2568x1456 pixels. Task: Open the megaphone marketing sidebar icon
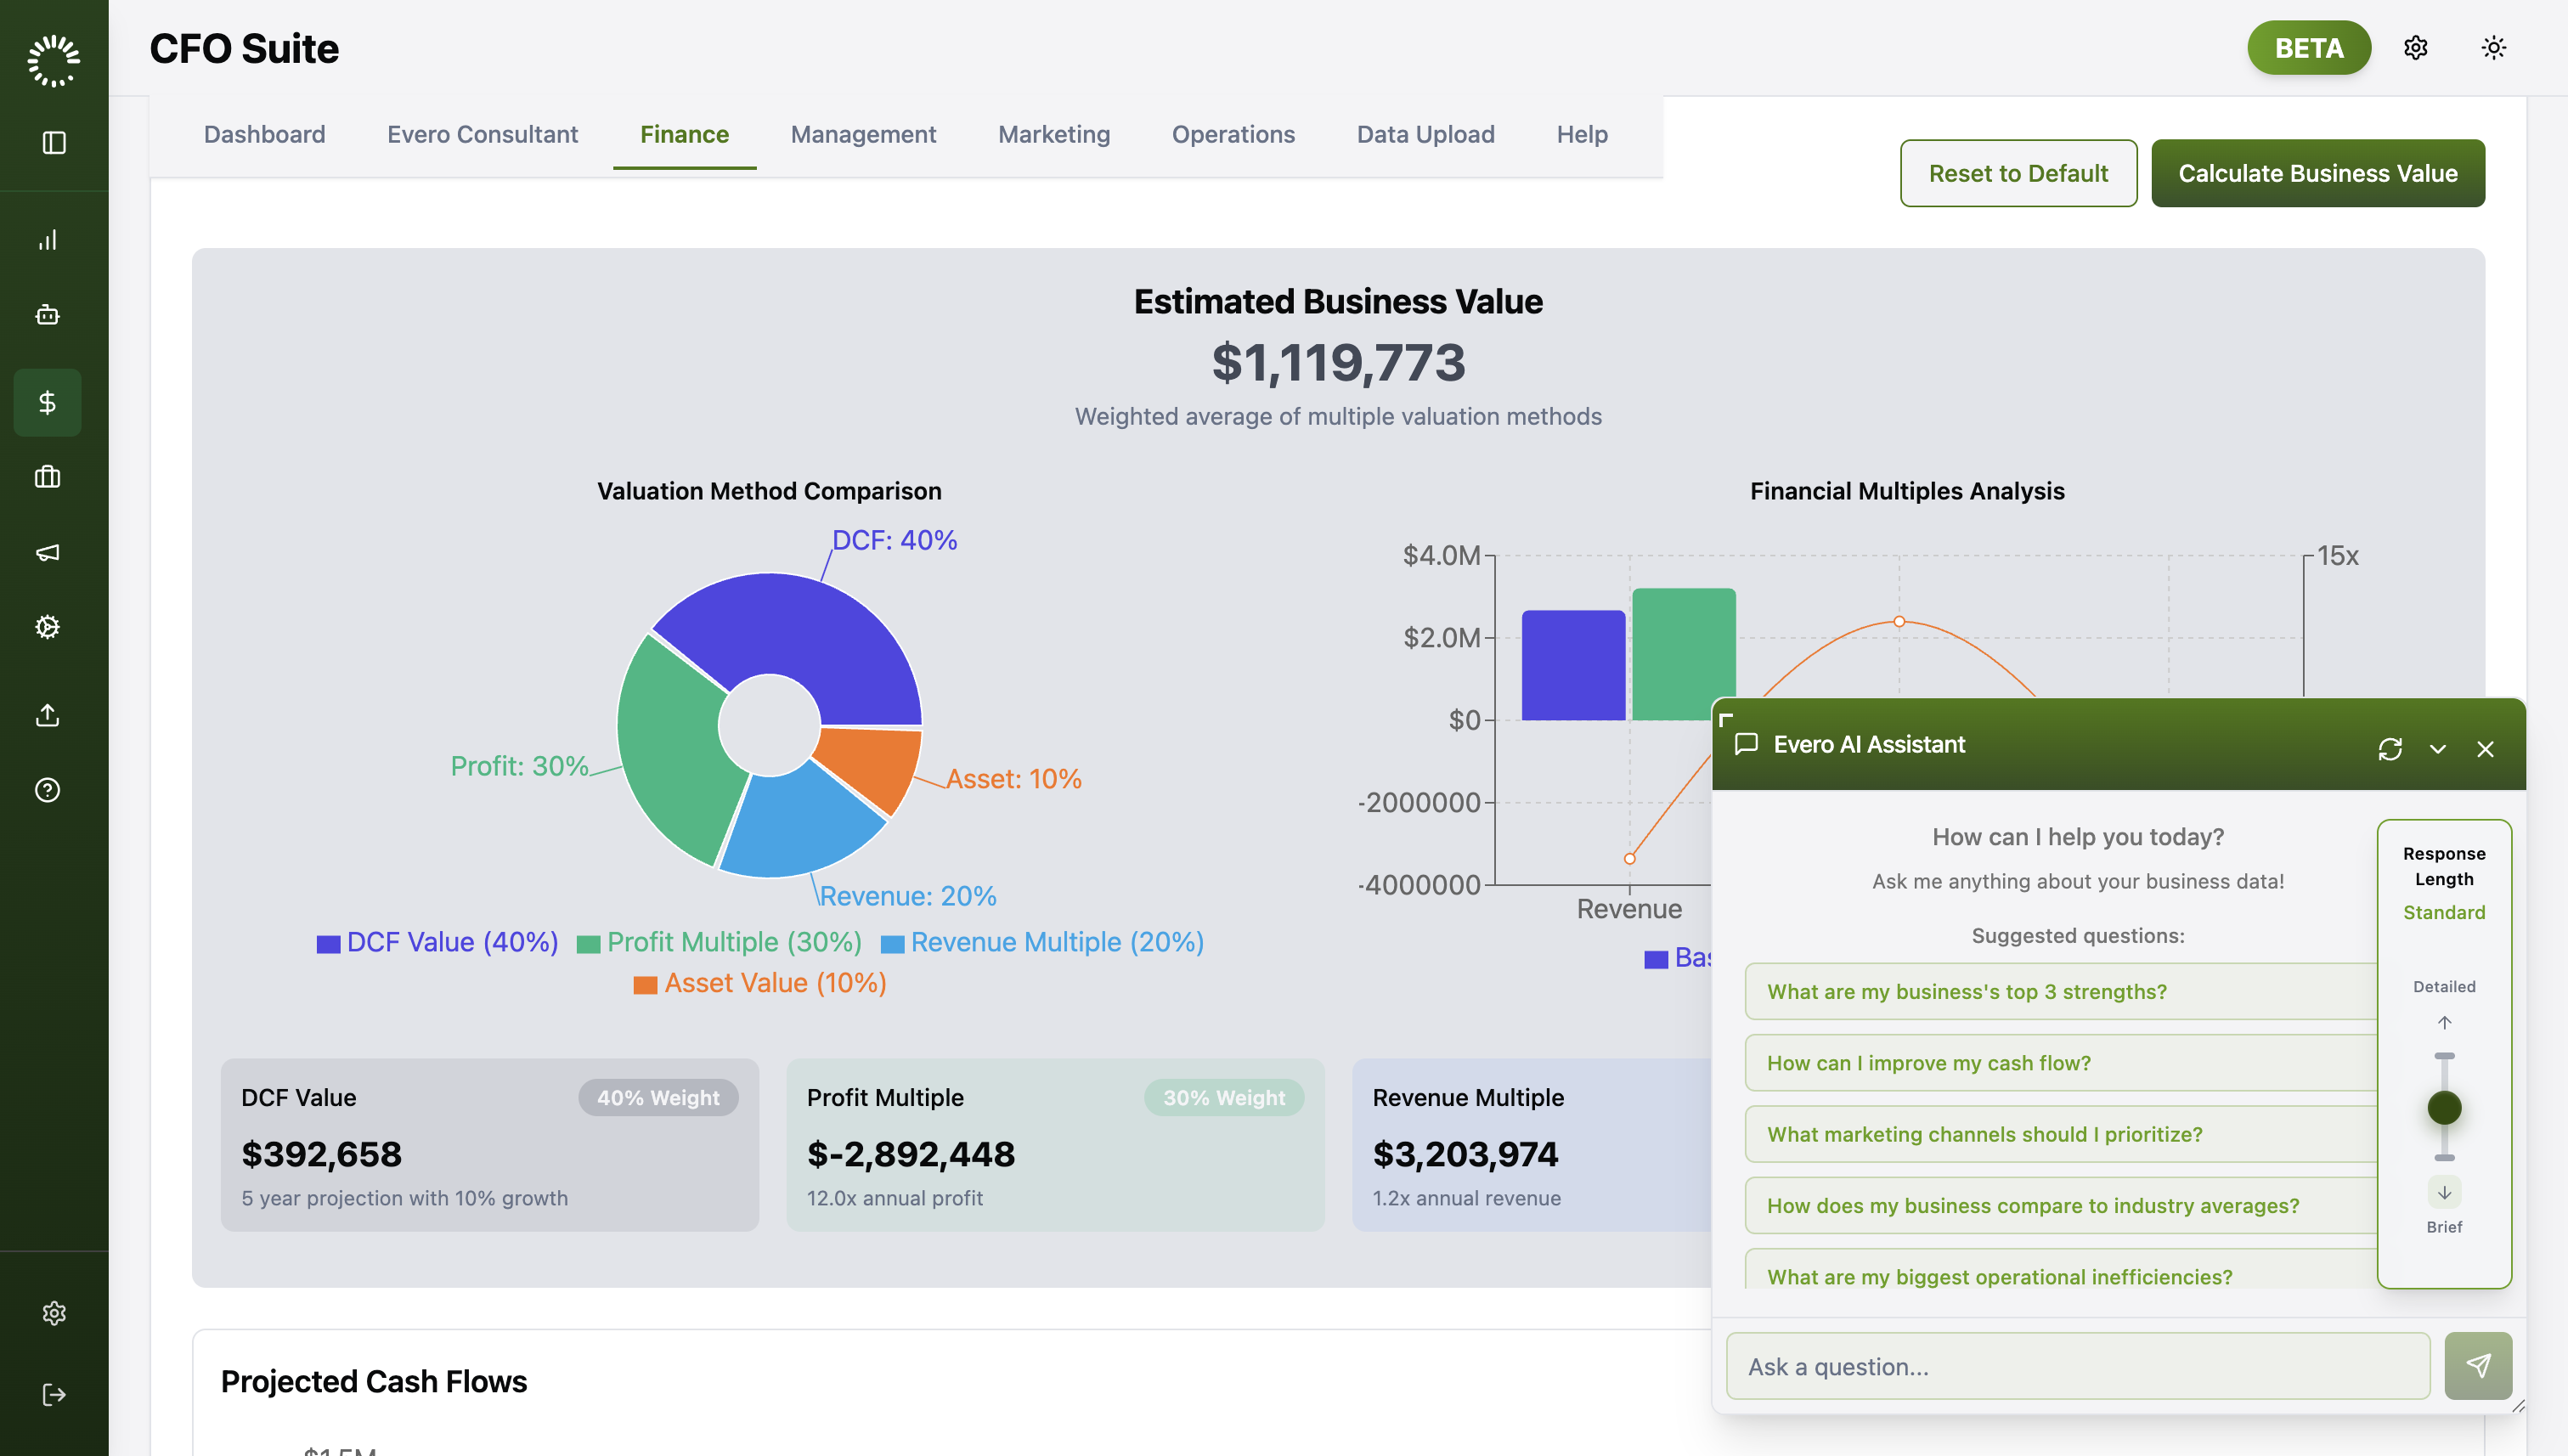[47, 552]
